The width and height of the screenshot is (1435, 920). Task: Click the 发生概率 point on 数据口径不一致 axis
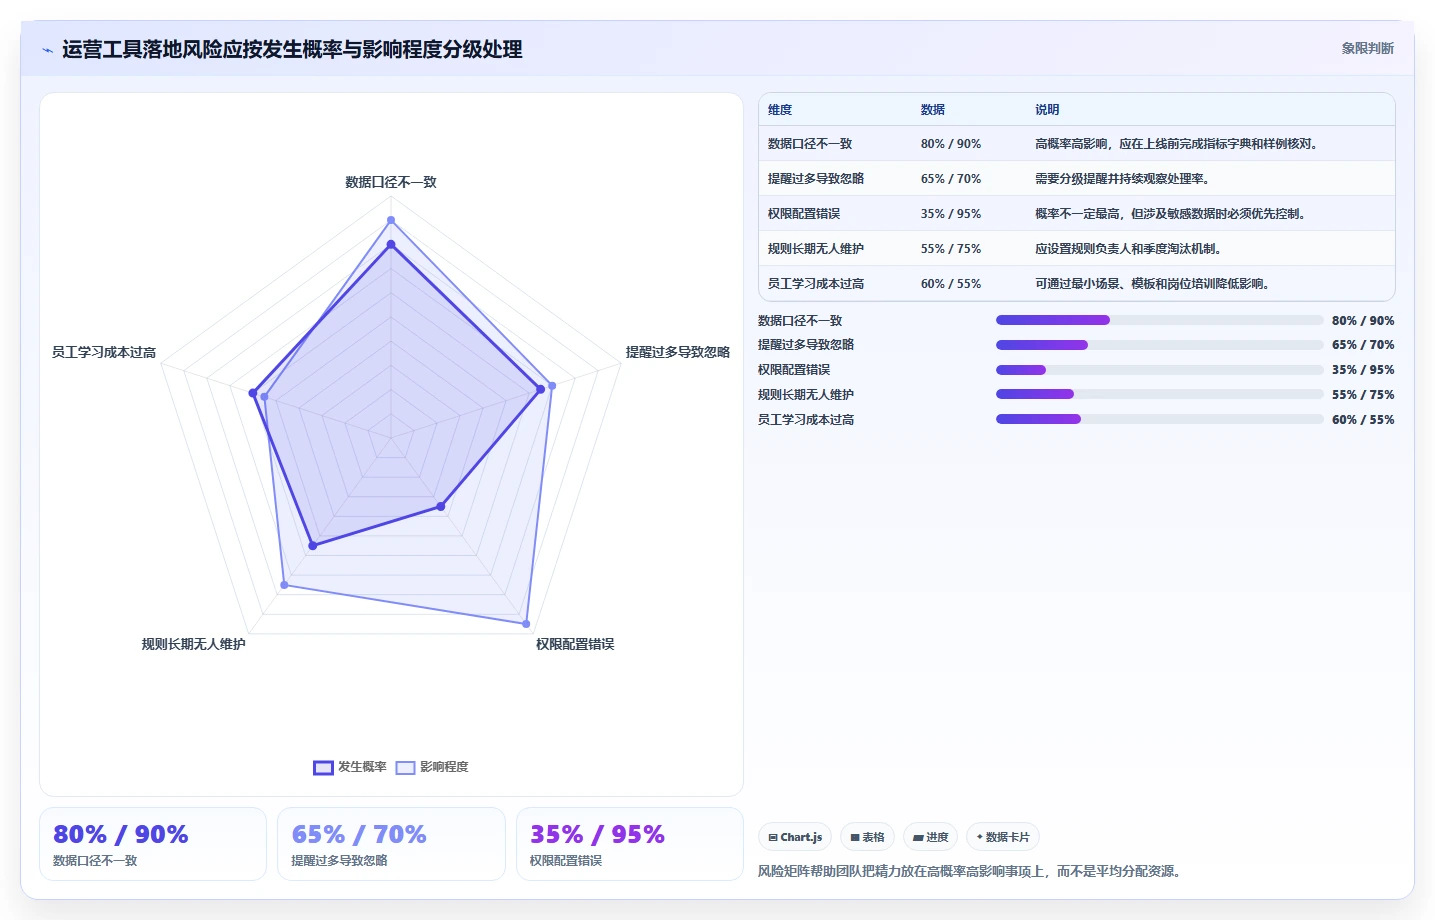pos(391,244)
